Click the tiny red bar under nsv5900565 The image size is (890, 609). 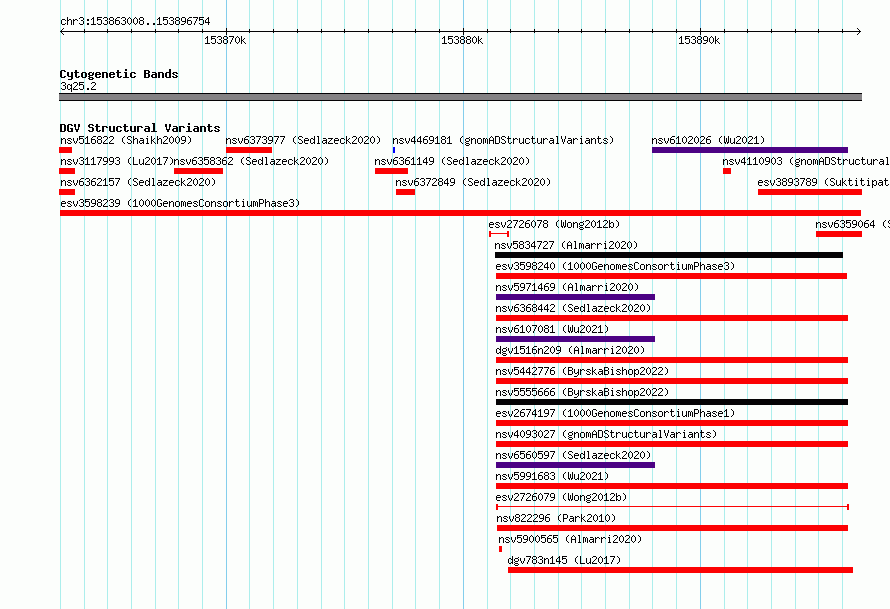(501, 549)
